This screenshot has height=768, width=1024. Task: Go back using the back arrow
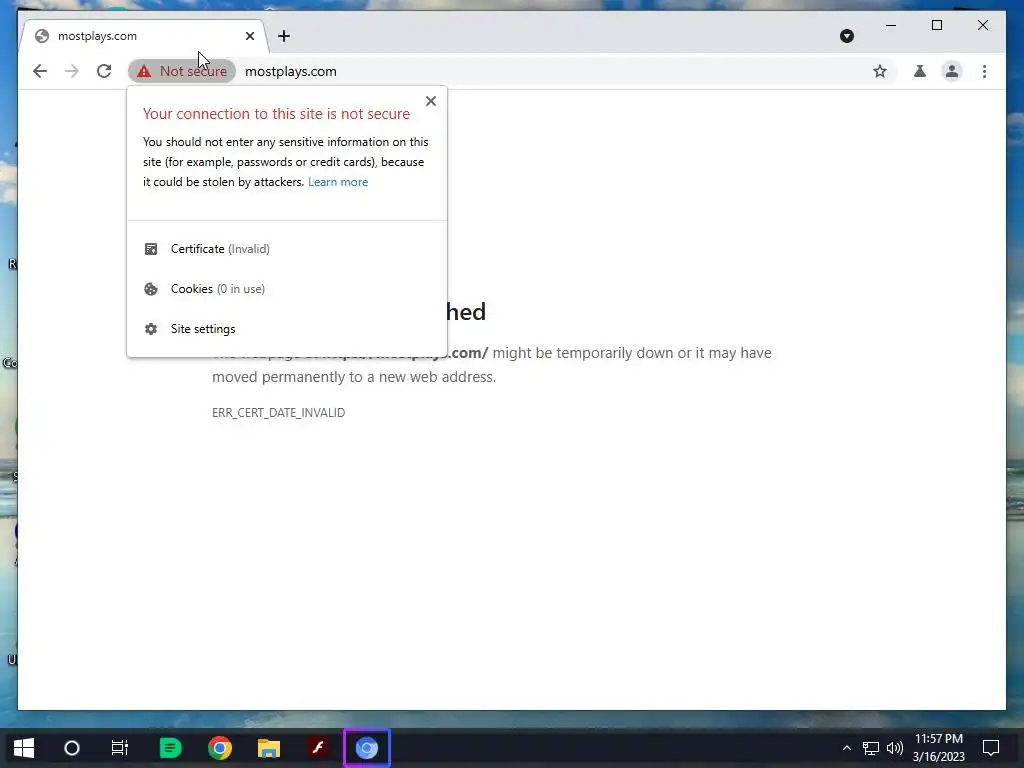point(40,71)
